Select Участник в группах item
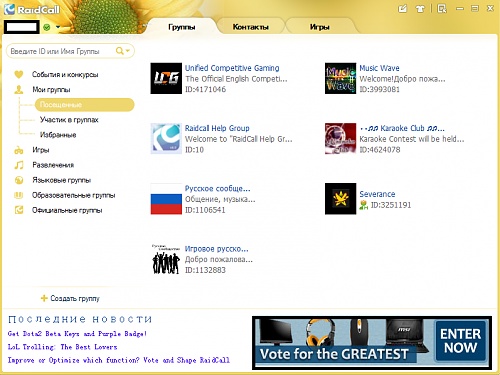500x375 pixels. click(69, 120)
